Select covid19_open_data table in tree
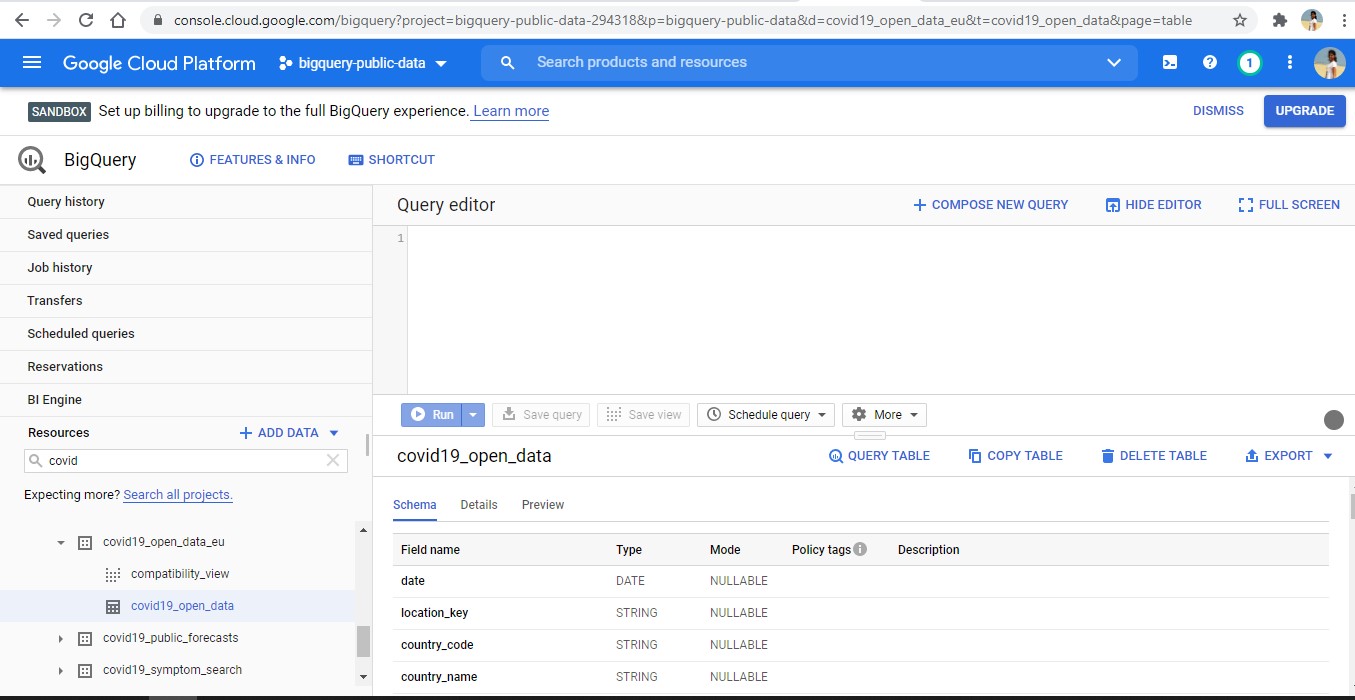1355x700 pixels. [x=182, y=606]
